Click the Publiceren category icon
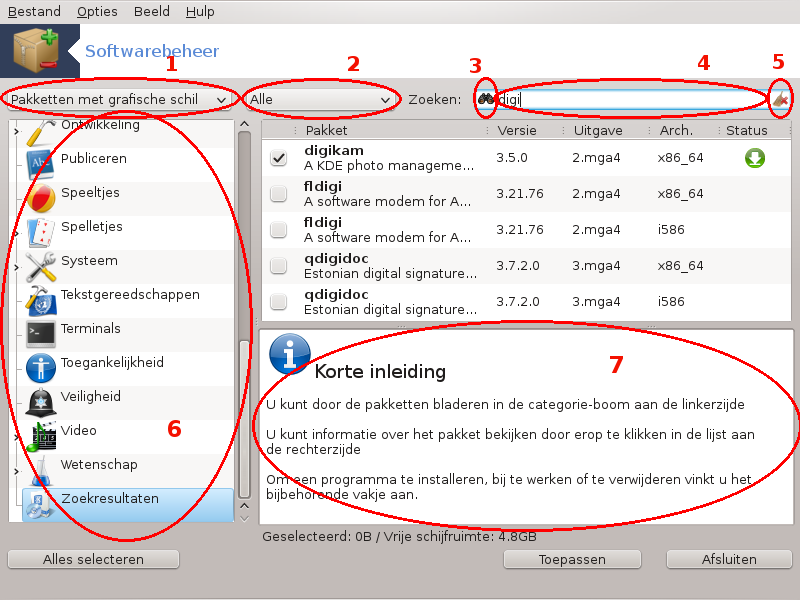 41,160
